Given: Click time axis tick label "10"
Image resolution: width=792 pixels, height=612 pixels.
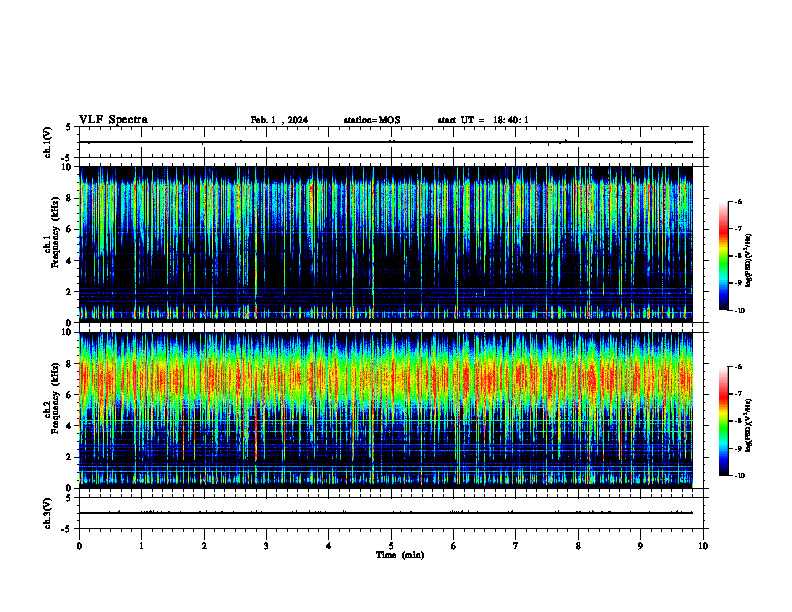Looking at the screenshot, I should pos(703,546).
